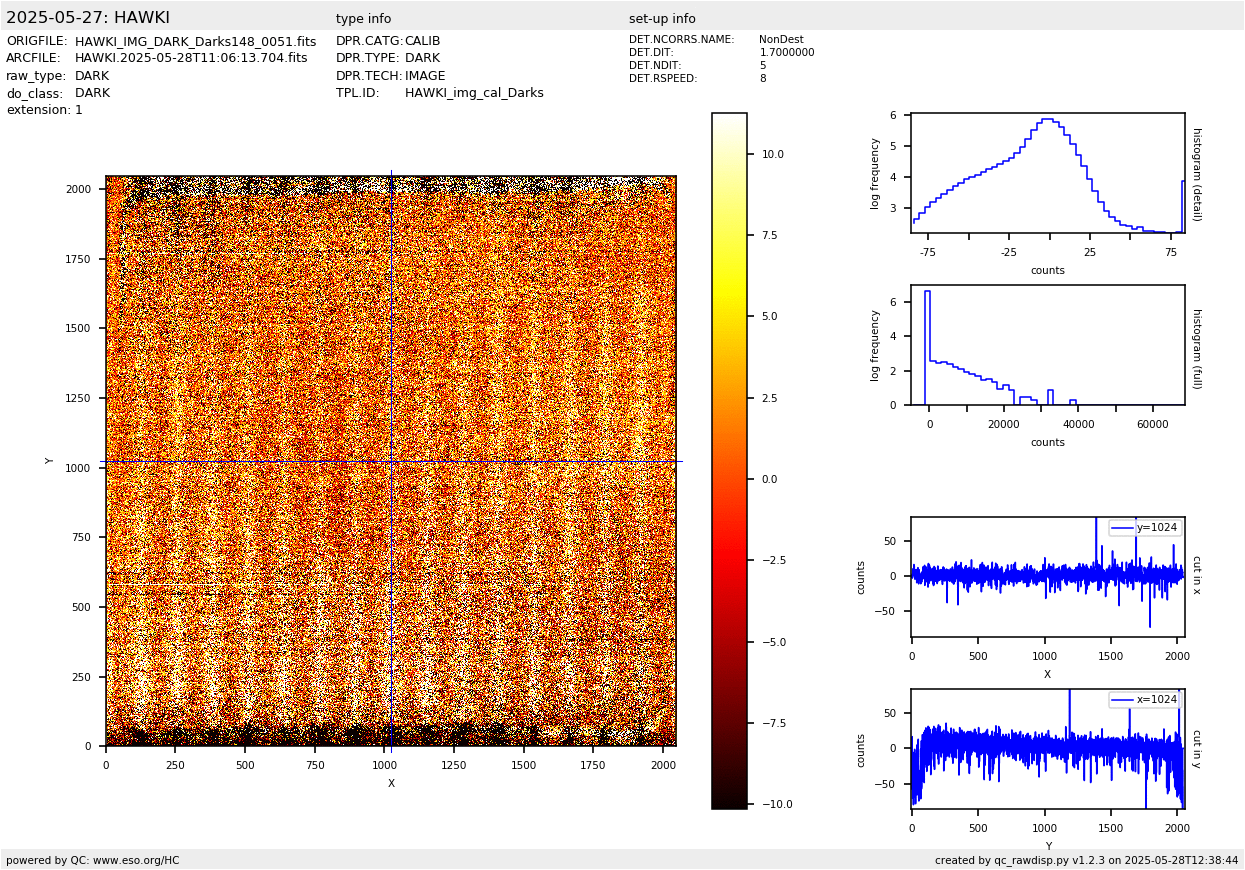Select the ARCFILE archive filename text
The width and height of the screenshot is (1245, 870).
191,59
